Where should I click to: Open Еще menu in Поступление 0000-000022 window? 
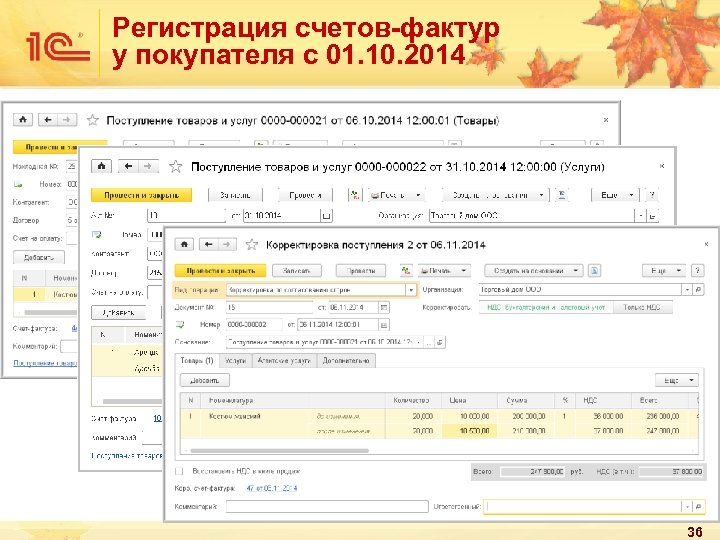[615, 195]
